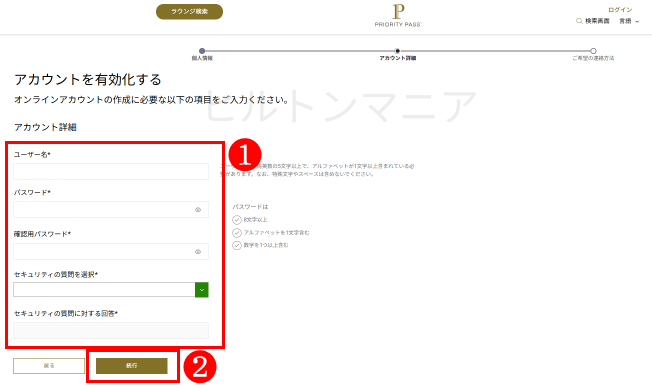The width and height of the screenshot is (652, 386).
Task: Click the number requirement check circle
Action: 237,245
